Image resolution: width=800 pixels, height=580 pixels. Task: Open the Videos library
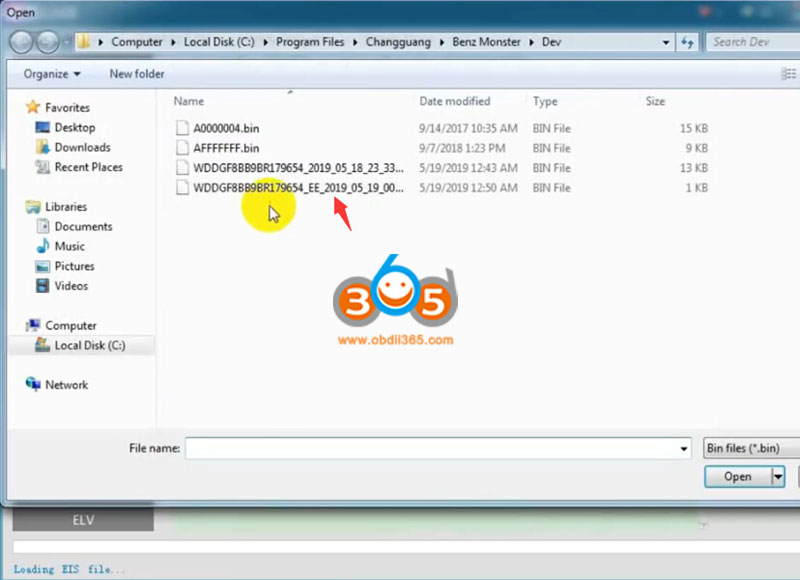tap(43, 286)
